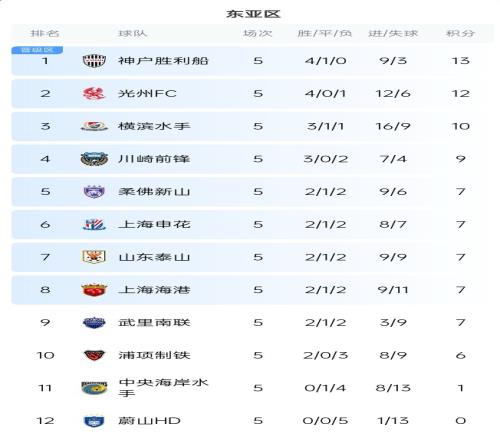The image size is (500, 440).
Task: Open the 上海申花 club crest
Action: click(94, 224)
